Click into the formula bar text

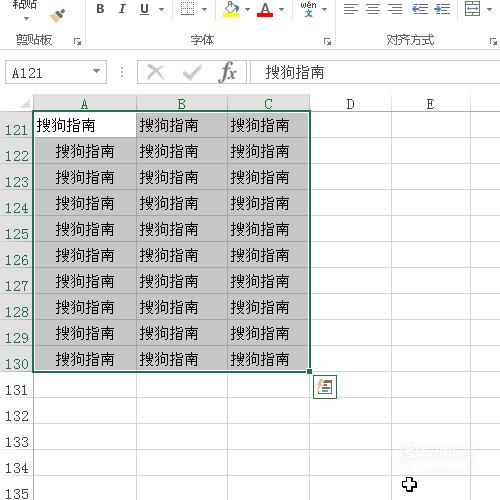pyautogui.click(x=375, y=72)
